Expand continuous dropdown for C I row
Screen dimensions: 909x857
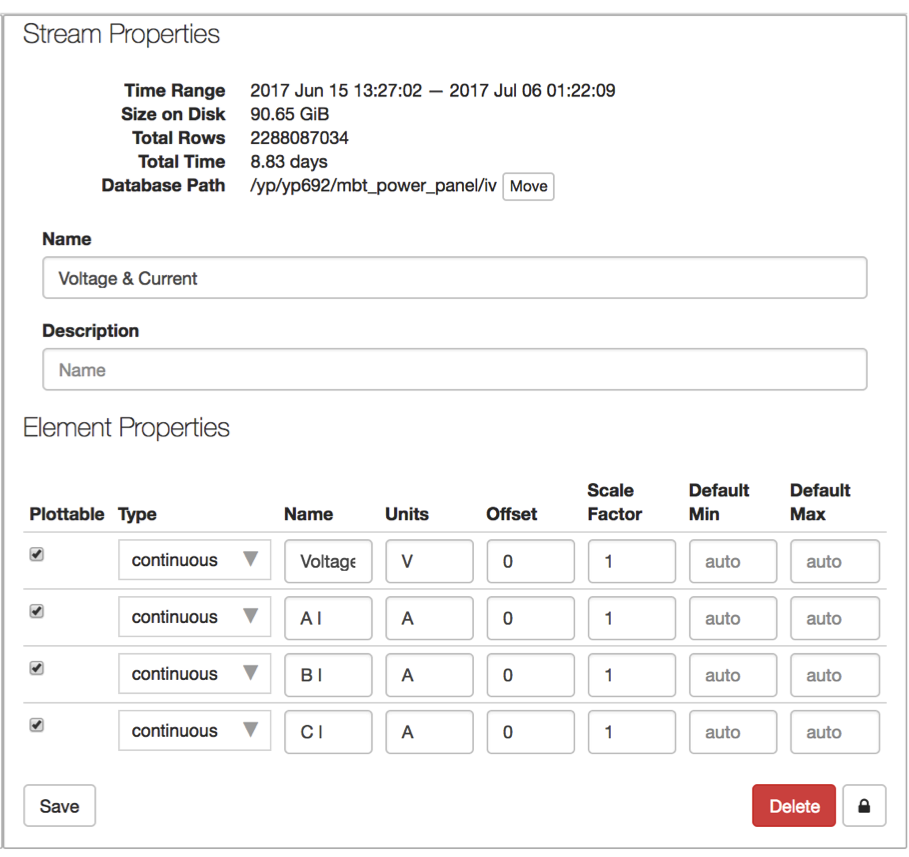194,732
